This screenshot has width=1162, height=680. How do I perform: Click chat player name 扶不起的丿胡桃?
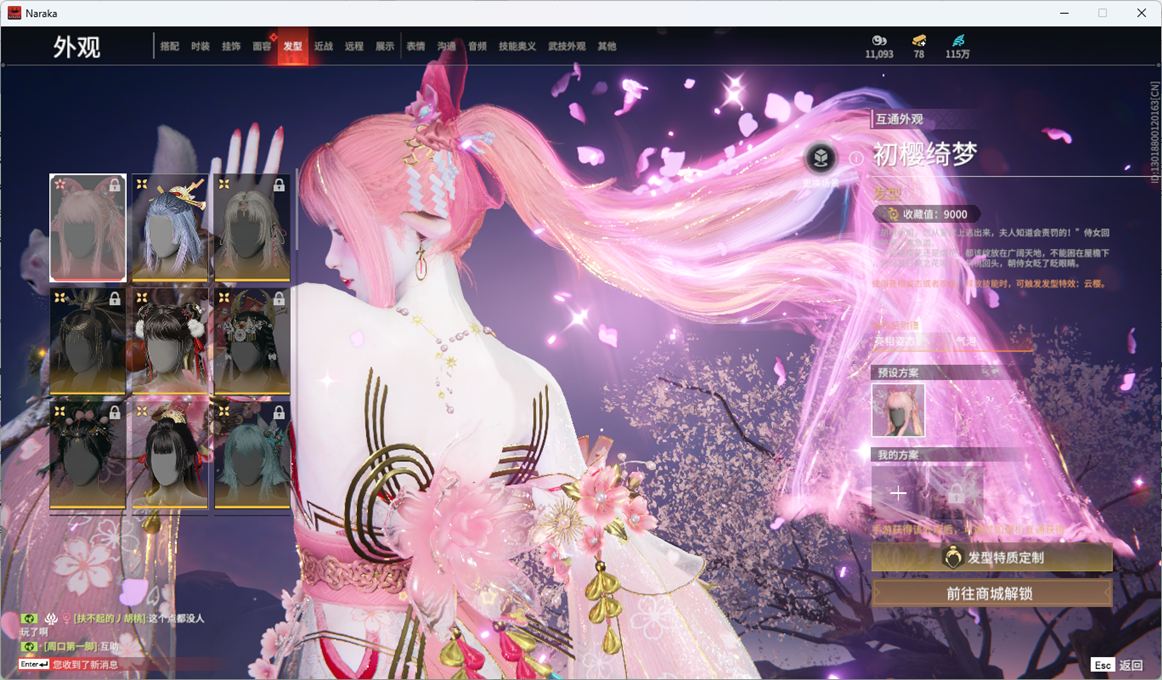[108, 618]
